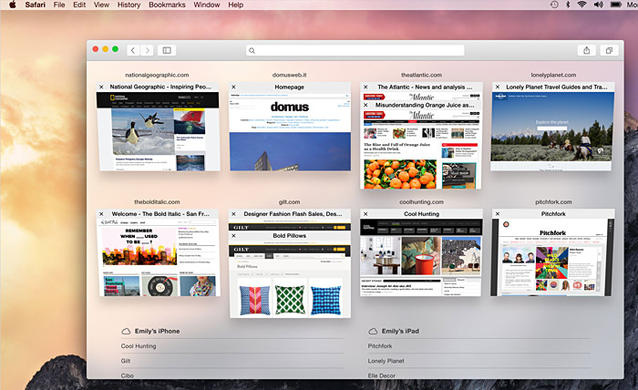Open the File menu
This screenshot has width=638, height=390.
click(59, 5)
